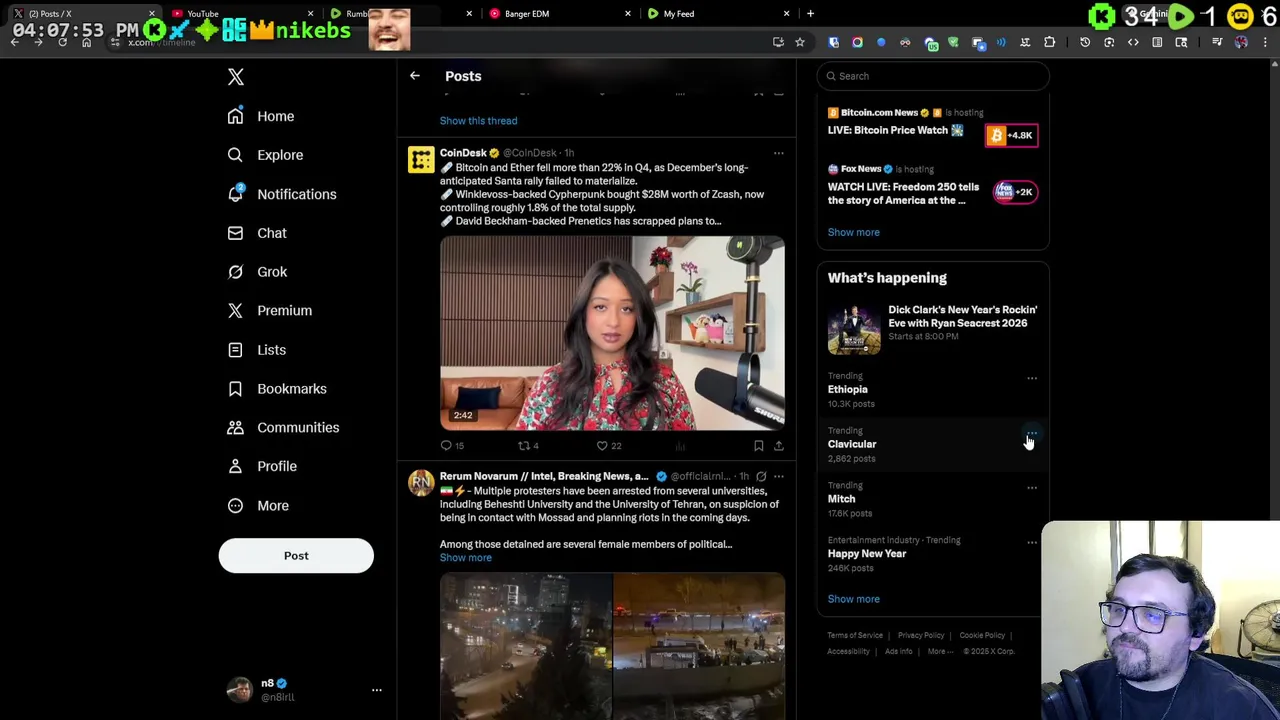This screenshot has width=1280, height=720.
Task: Expand the footer More links
Action: pos(939,651)
